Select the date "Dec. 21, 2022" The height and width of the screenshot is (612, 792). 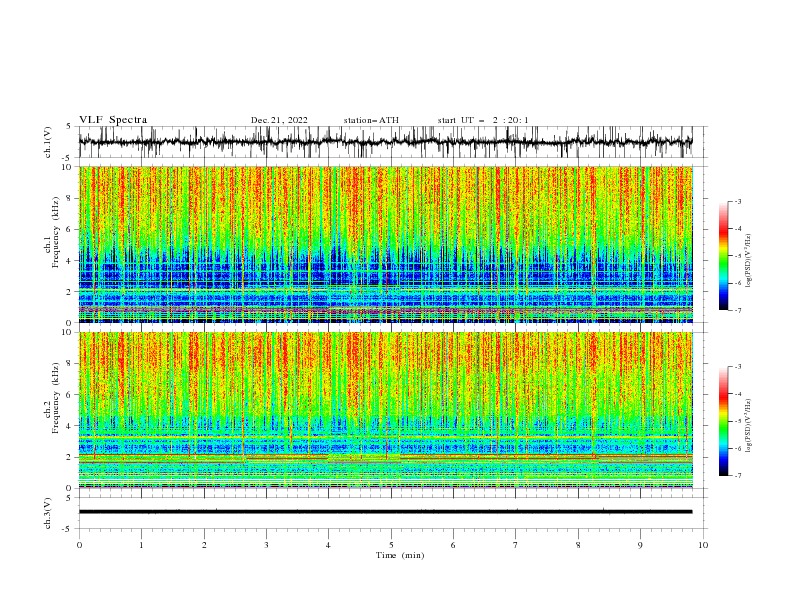tap(279, 120)
